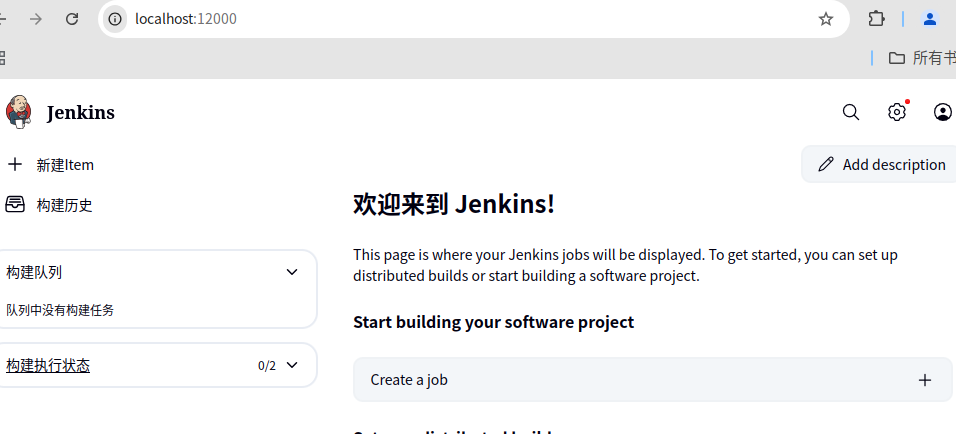
Task: View site information icon in address bar
Action: (115, 19)
